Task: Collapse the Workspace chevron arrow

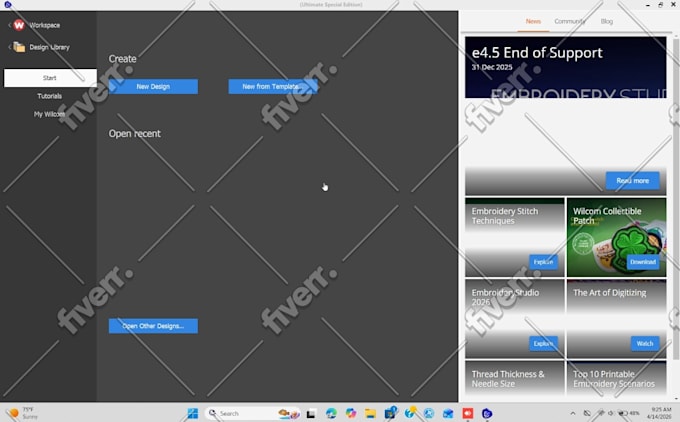Action: [9, 25]
